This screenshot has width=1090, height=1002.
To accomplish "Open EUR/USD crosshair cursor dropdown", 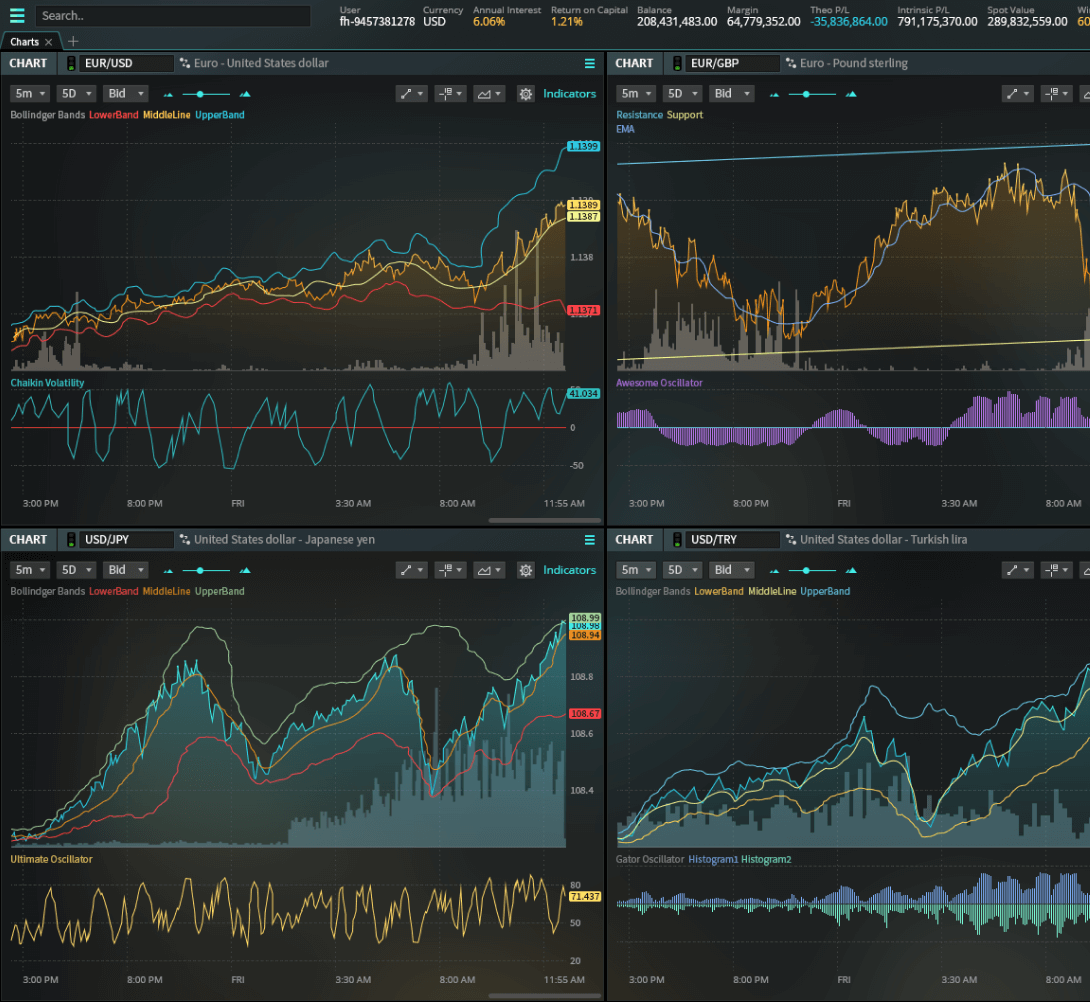I will (x=450, y=93).
